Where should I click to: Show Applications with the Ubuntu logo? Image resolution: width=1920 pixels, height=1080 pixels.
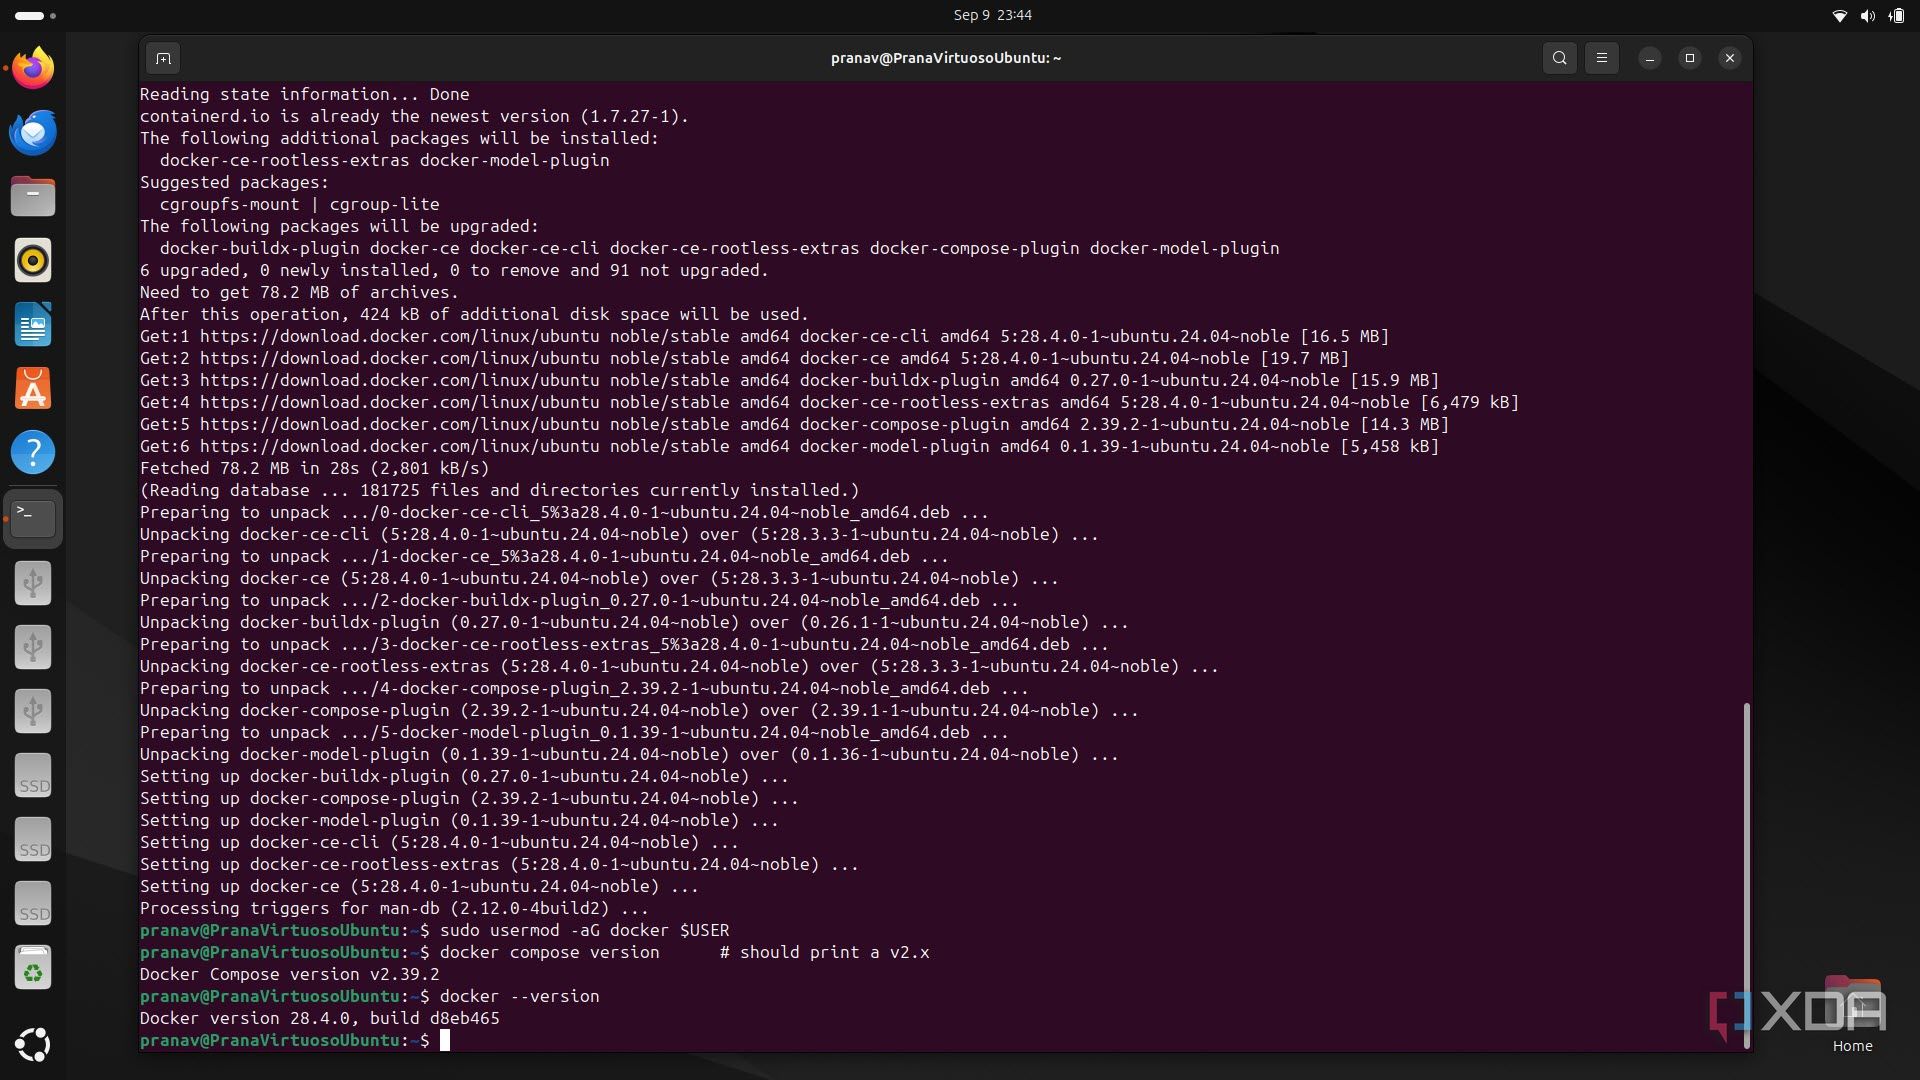tap(33, 1044)
